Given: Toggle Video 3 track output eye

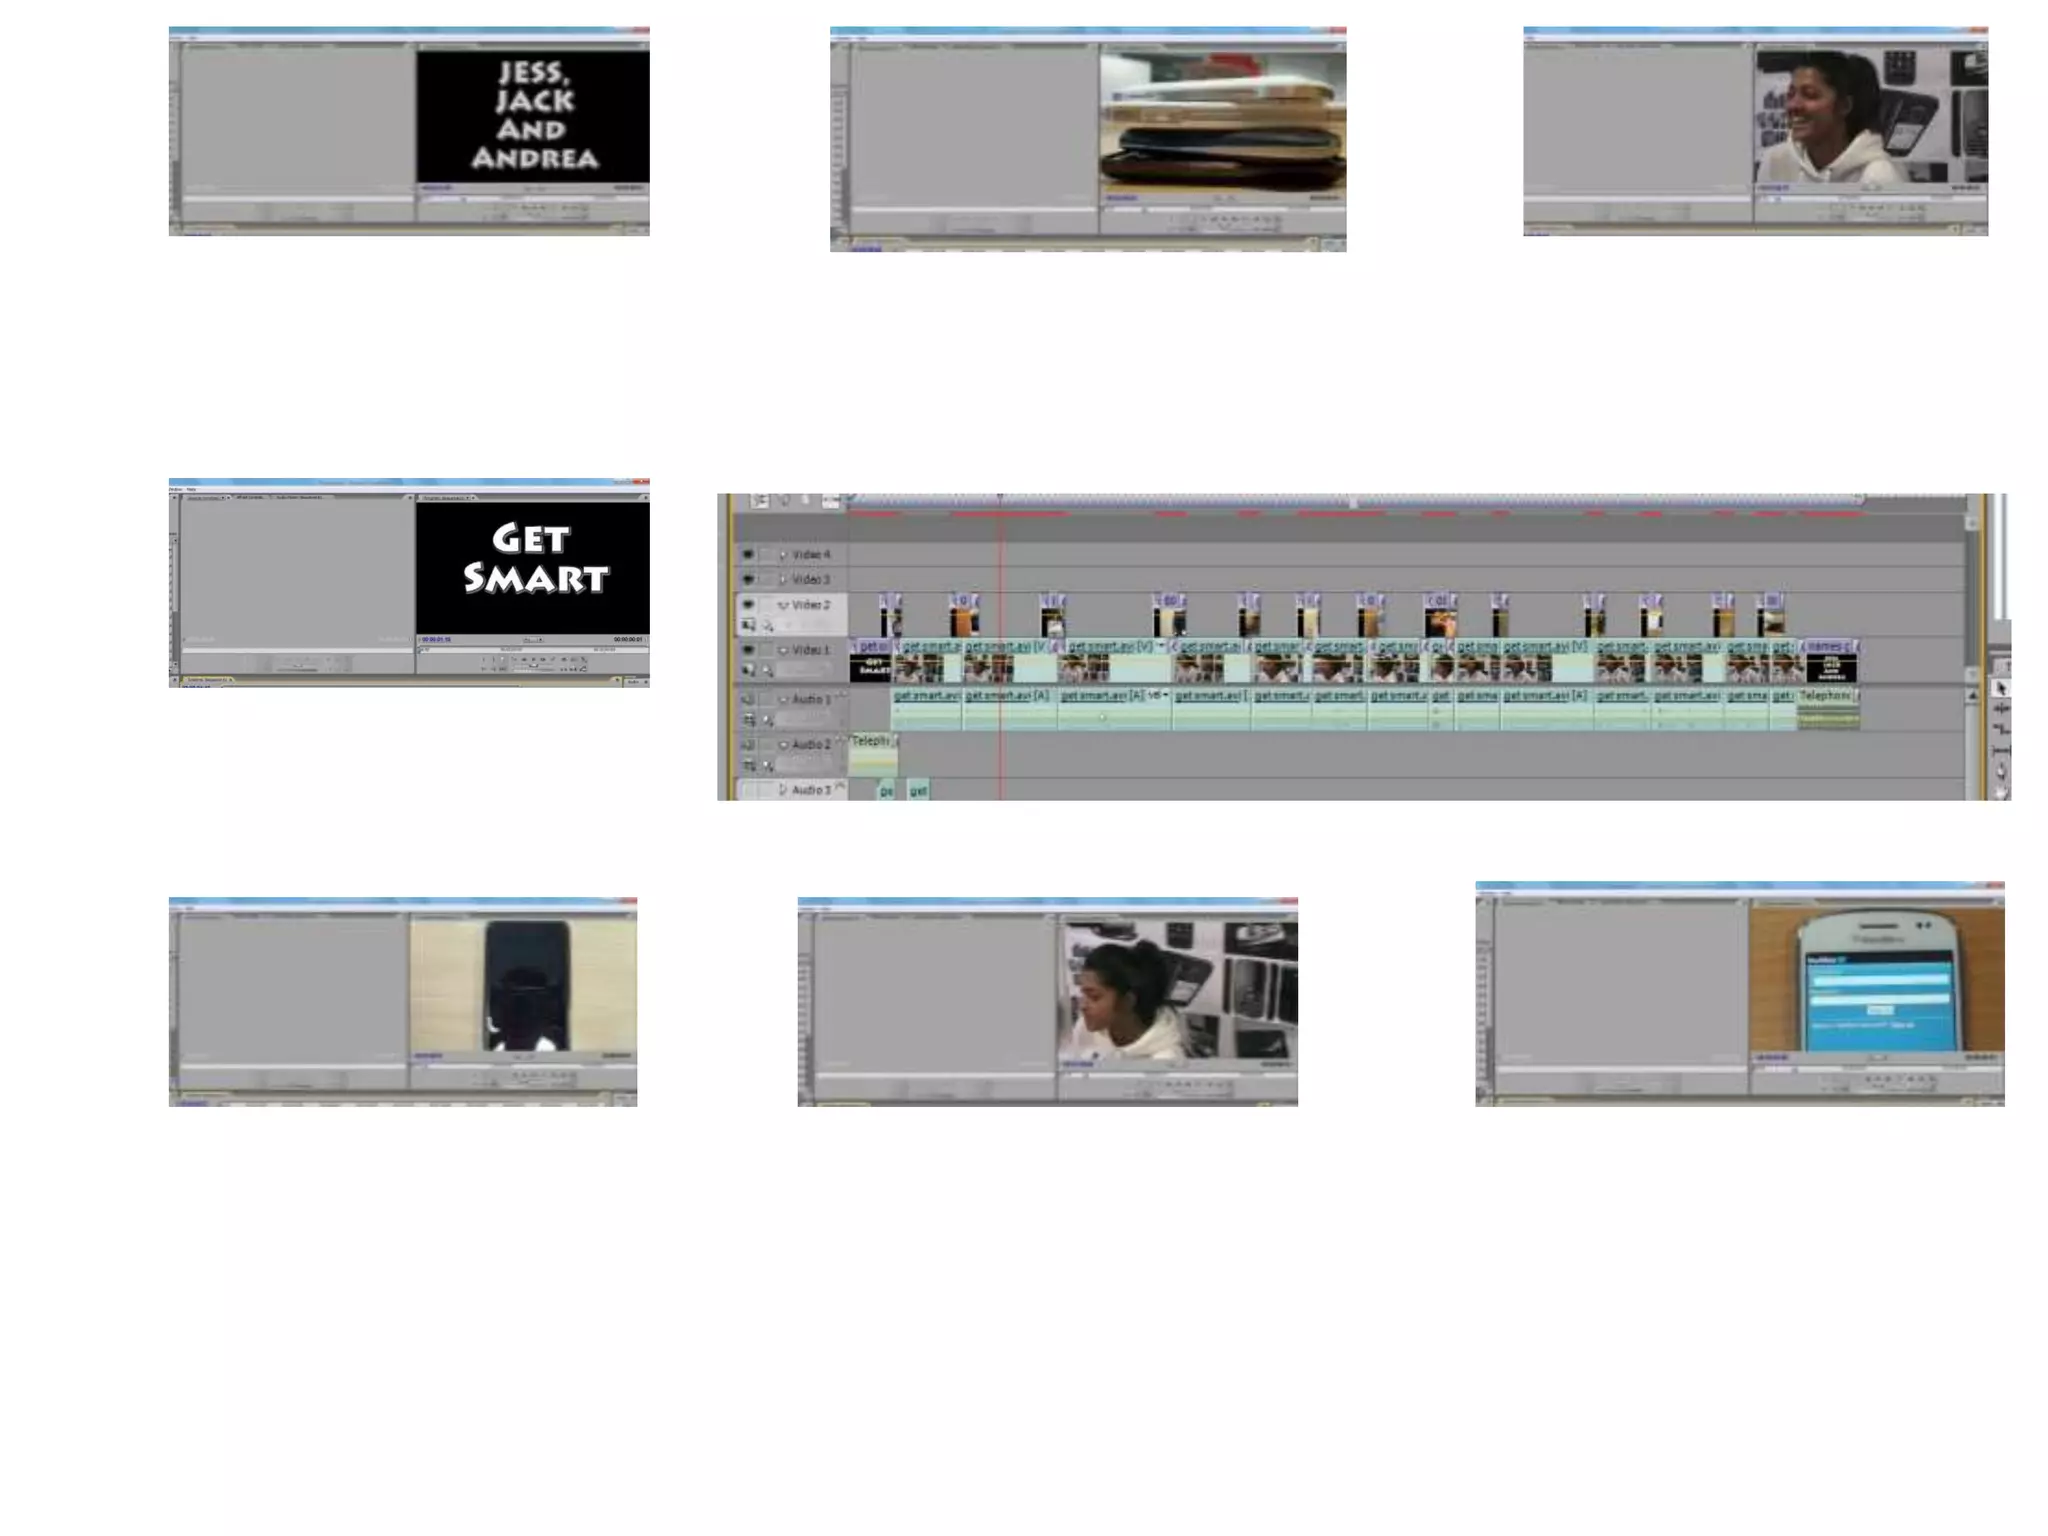Looking at the screenshot, I should (x=748, y=579).
